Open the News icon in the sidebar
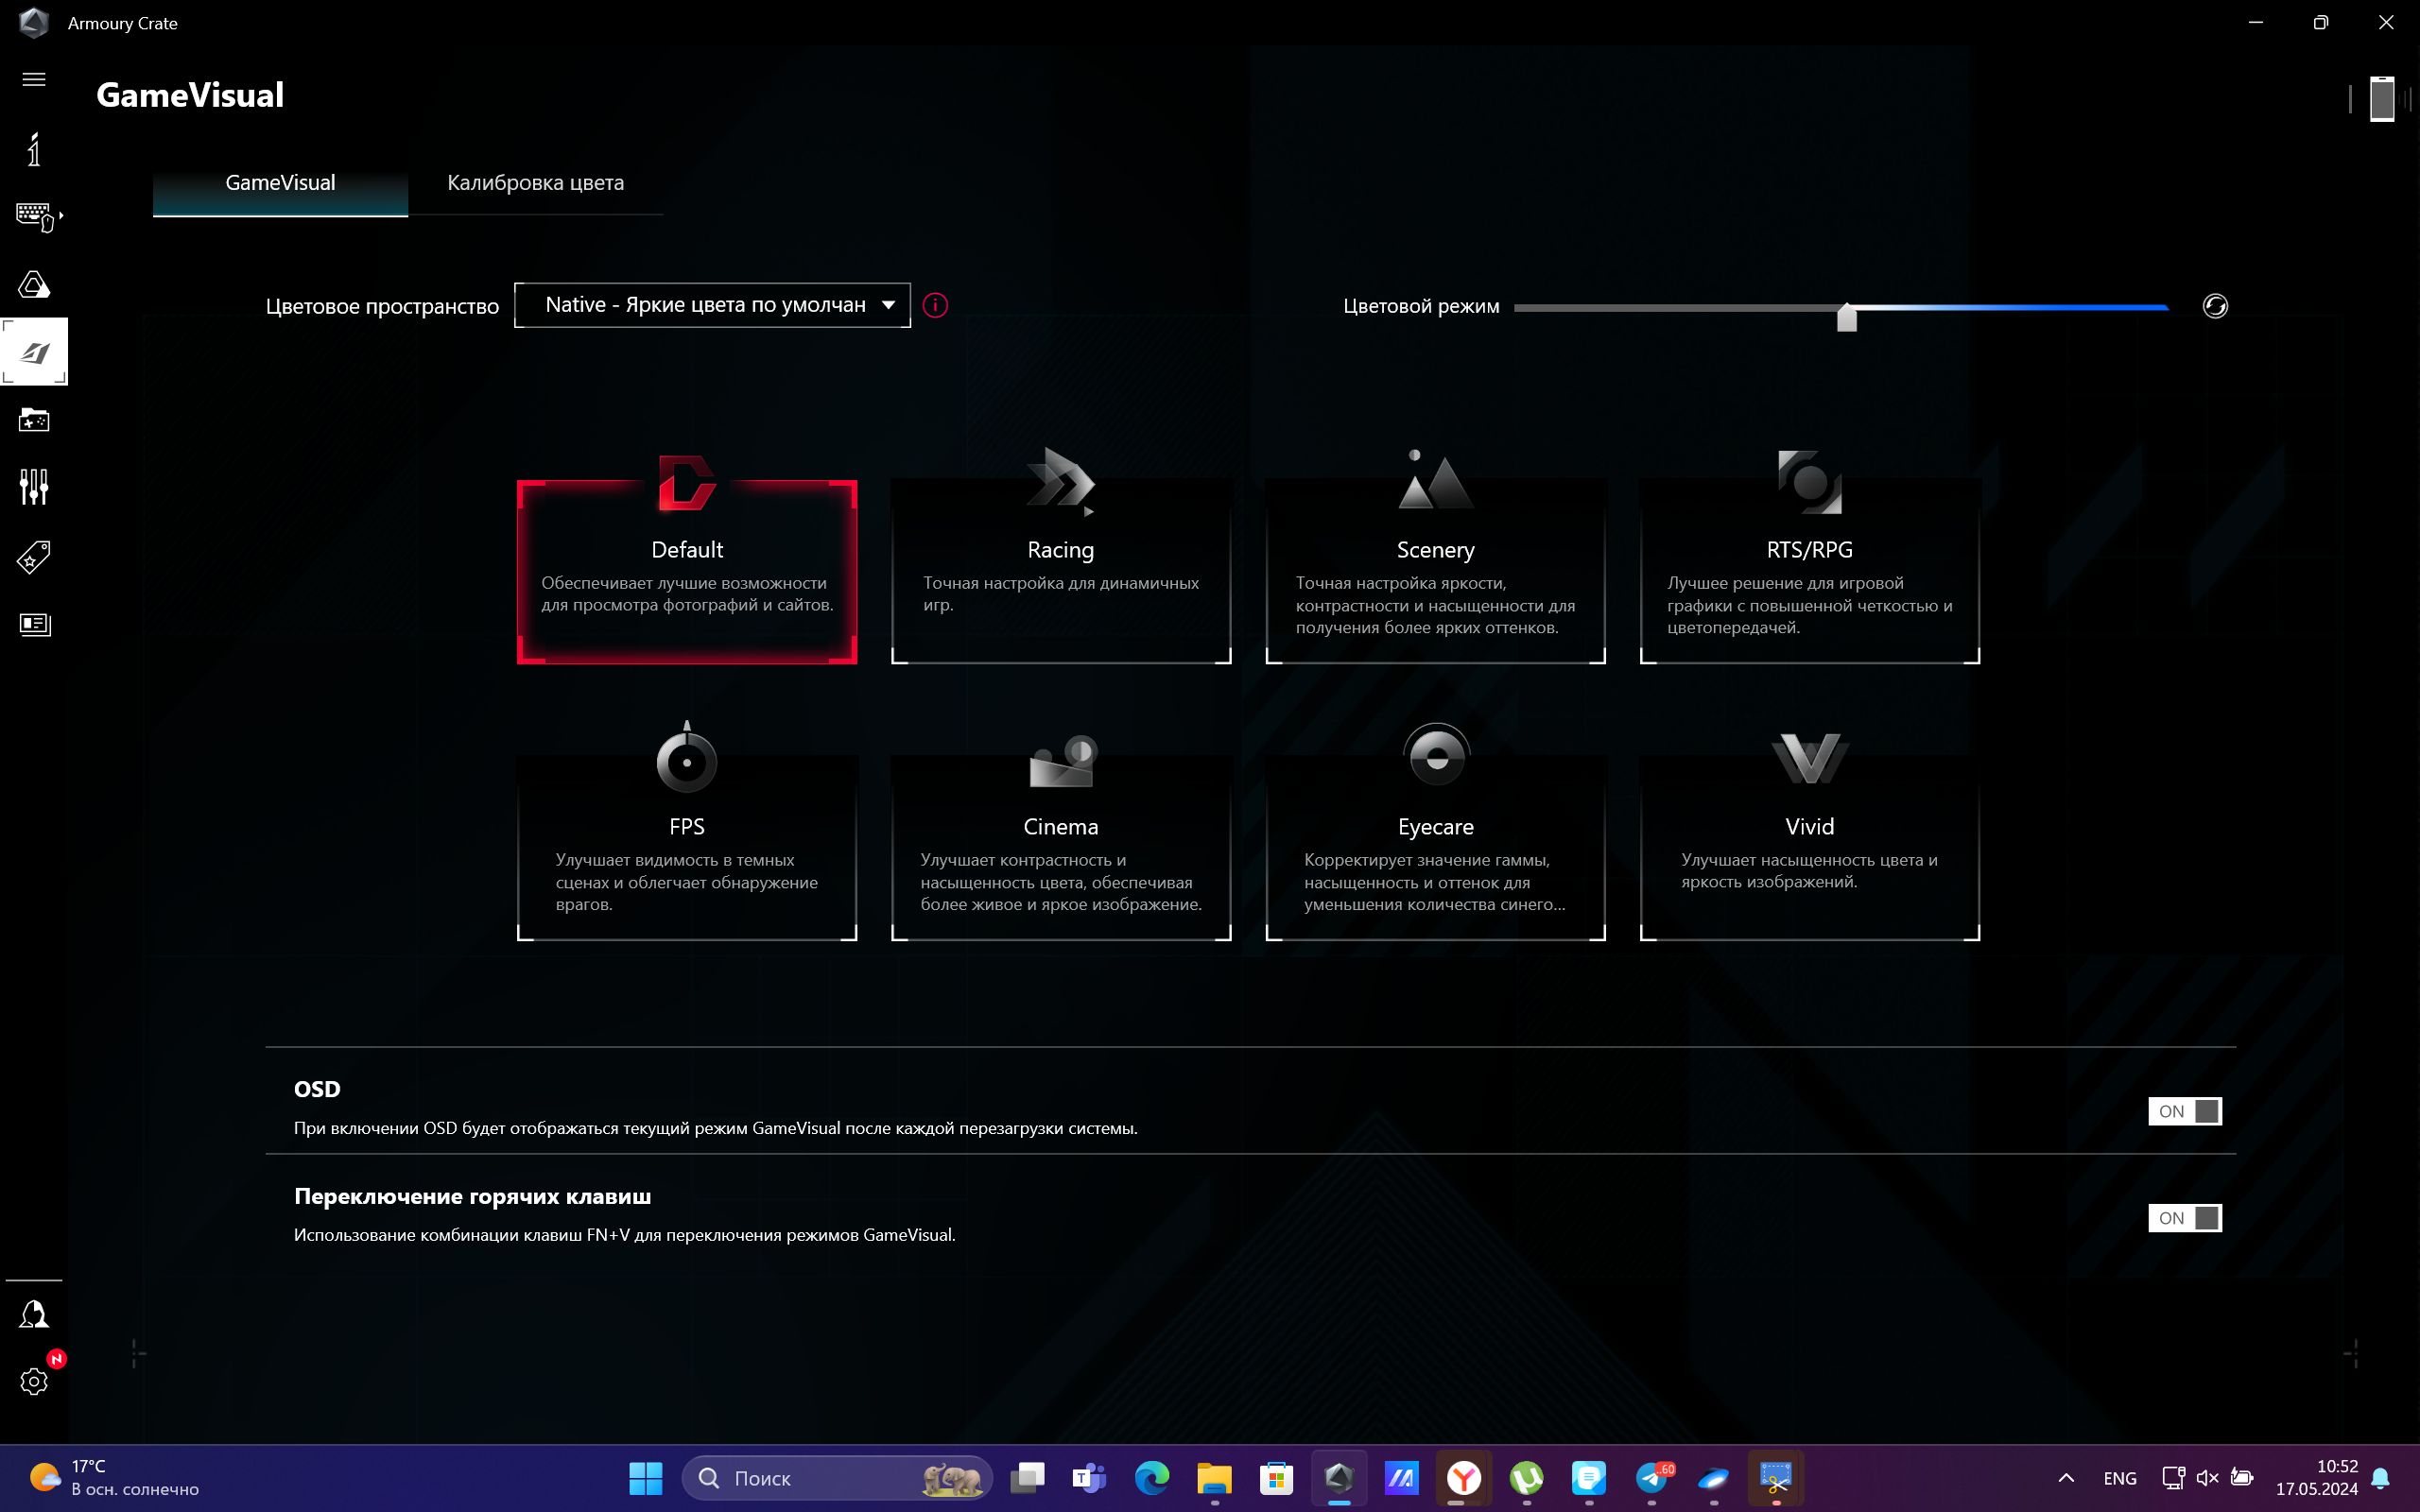The height and width of the screenshot is (1512, 2420). point(34,625)
